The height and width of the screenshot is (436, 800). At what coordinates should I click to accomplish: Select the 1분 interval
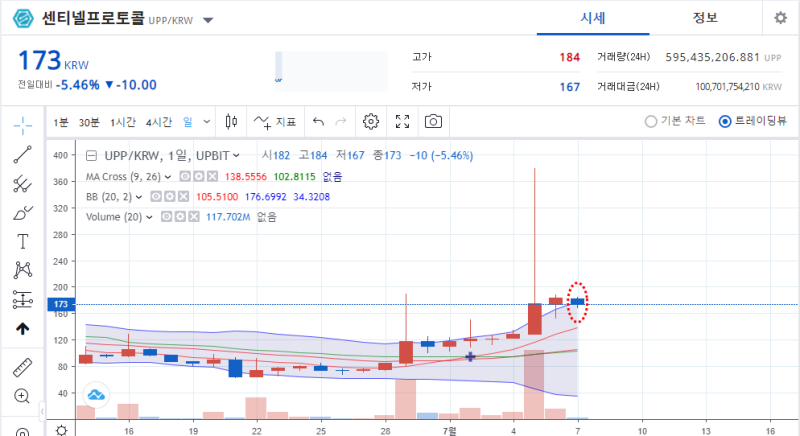pyautogui.click(x=61, y=122)
